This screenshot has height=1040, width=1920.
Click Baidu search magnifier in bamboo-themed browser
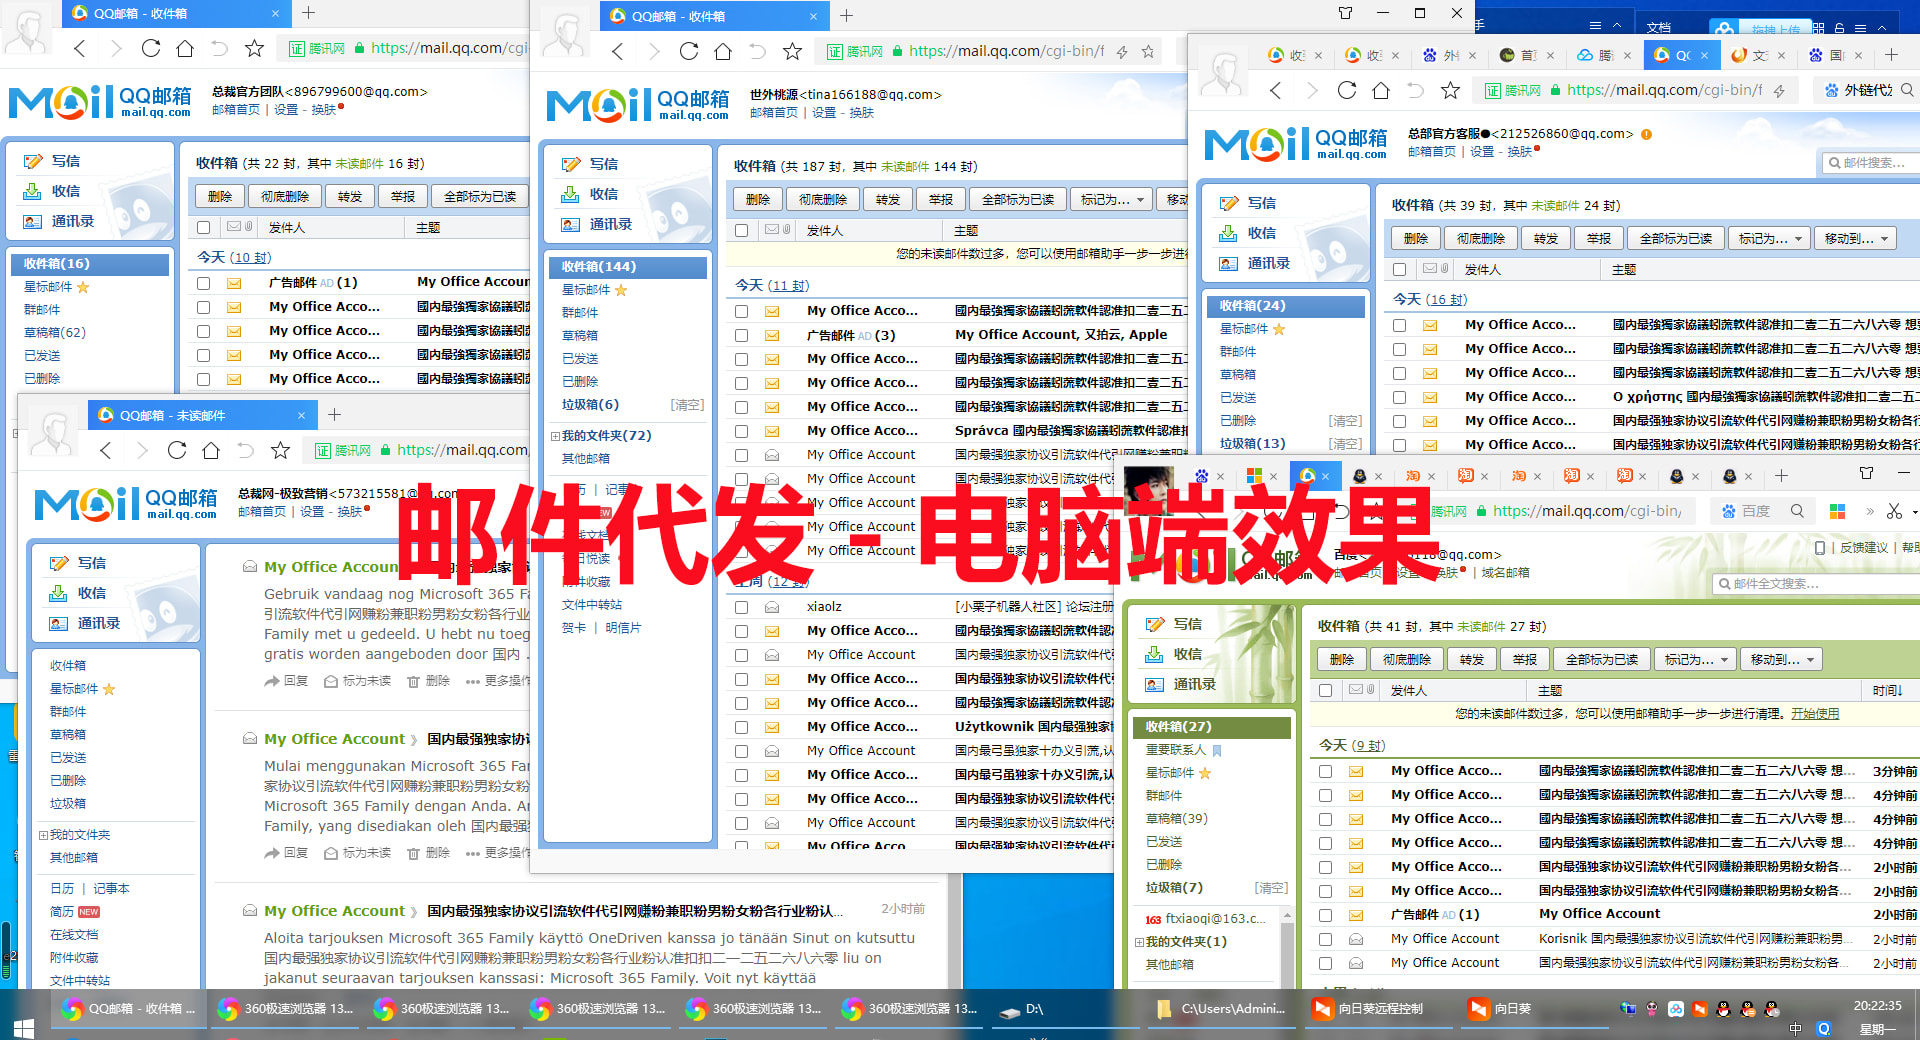1797,511
